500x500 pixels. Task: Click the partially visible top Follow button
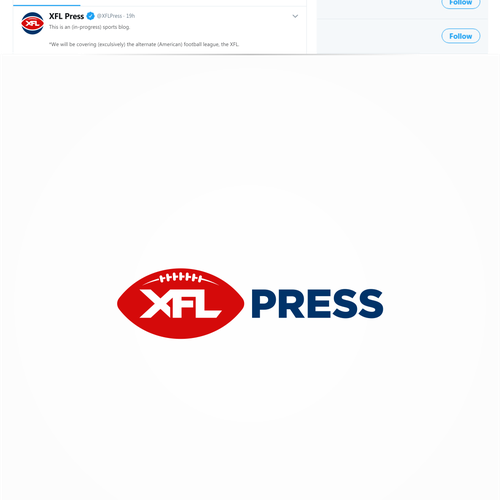click(461, 3)
